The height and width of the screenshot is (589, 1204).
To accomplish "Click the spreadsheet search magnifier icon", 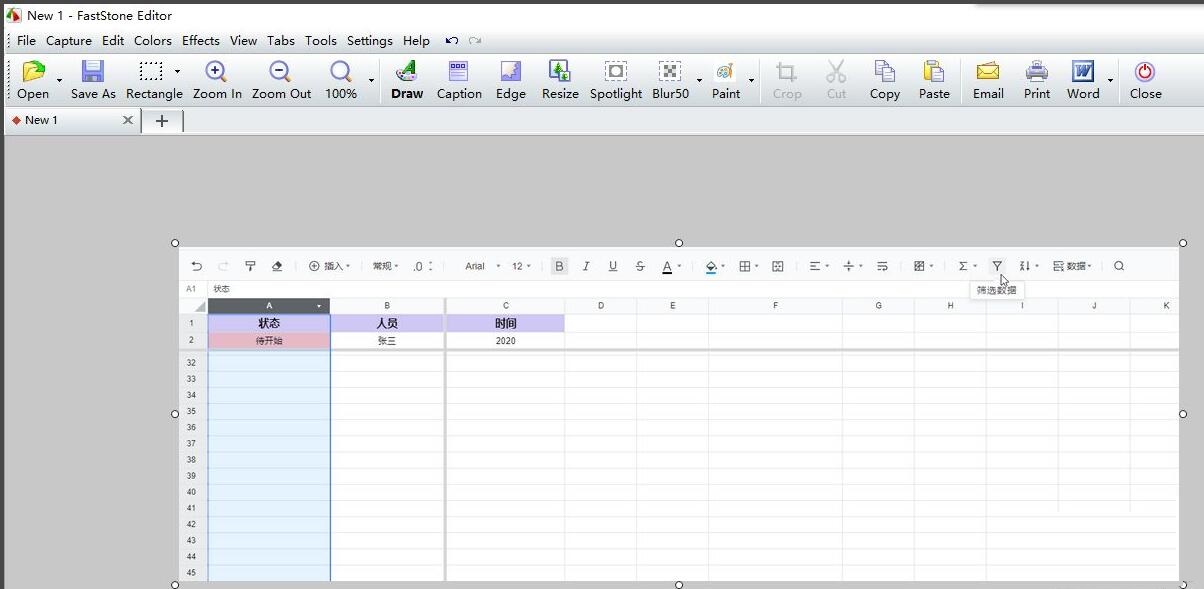I will [1119, 266].
